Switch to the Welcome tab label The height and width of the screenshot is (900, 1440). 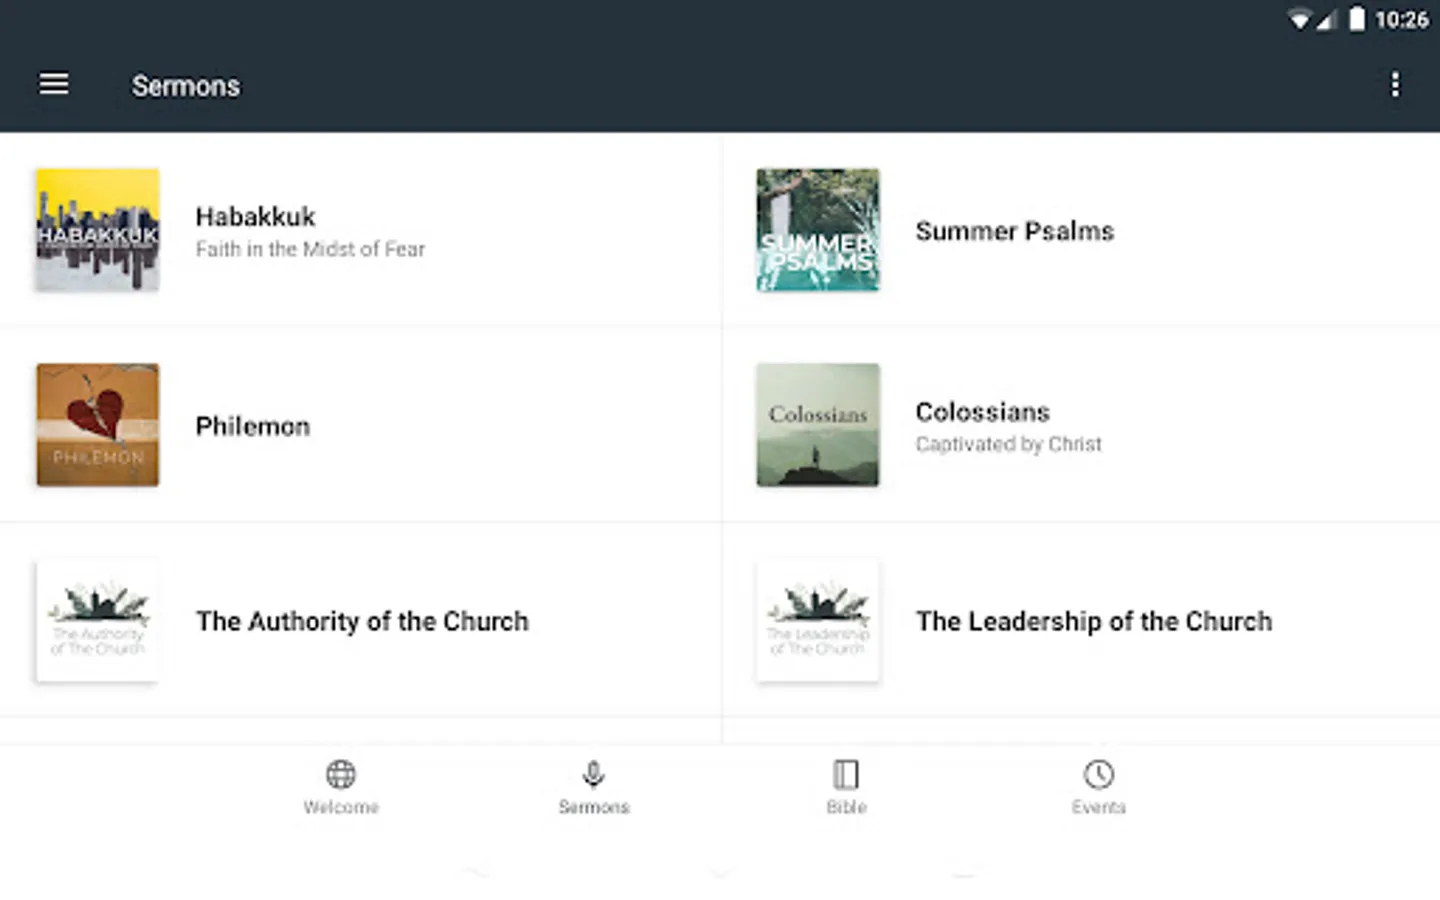[341, 807]
